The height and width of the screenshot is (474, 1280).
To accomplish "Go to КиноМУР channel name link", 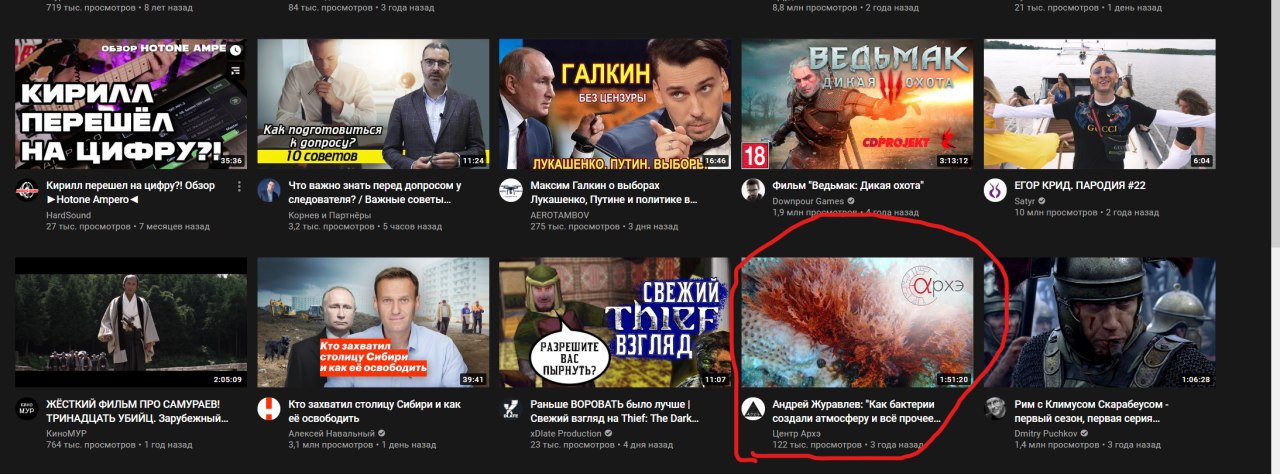I will (x=66, y=432).
